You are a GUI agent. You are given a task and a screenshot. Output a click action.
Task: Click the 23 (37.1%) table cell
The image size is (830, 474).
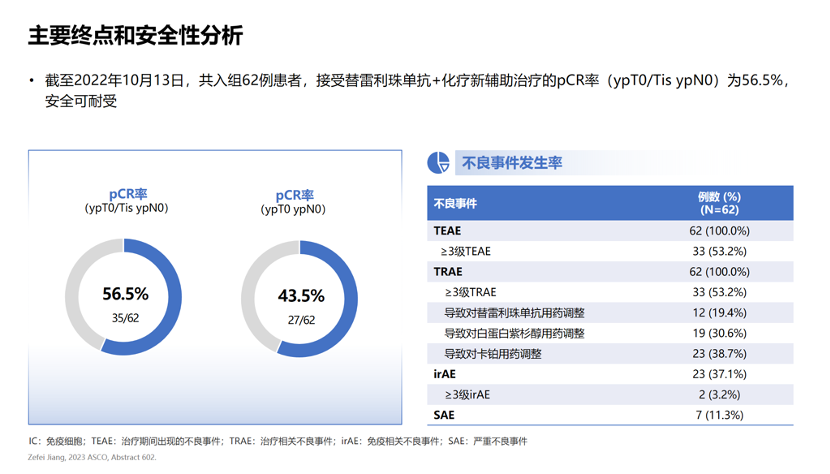coord(719,374)
